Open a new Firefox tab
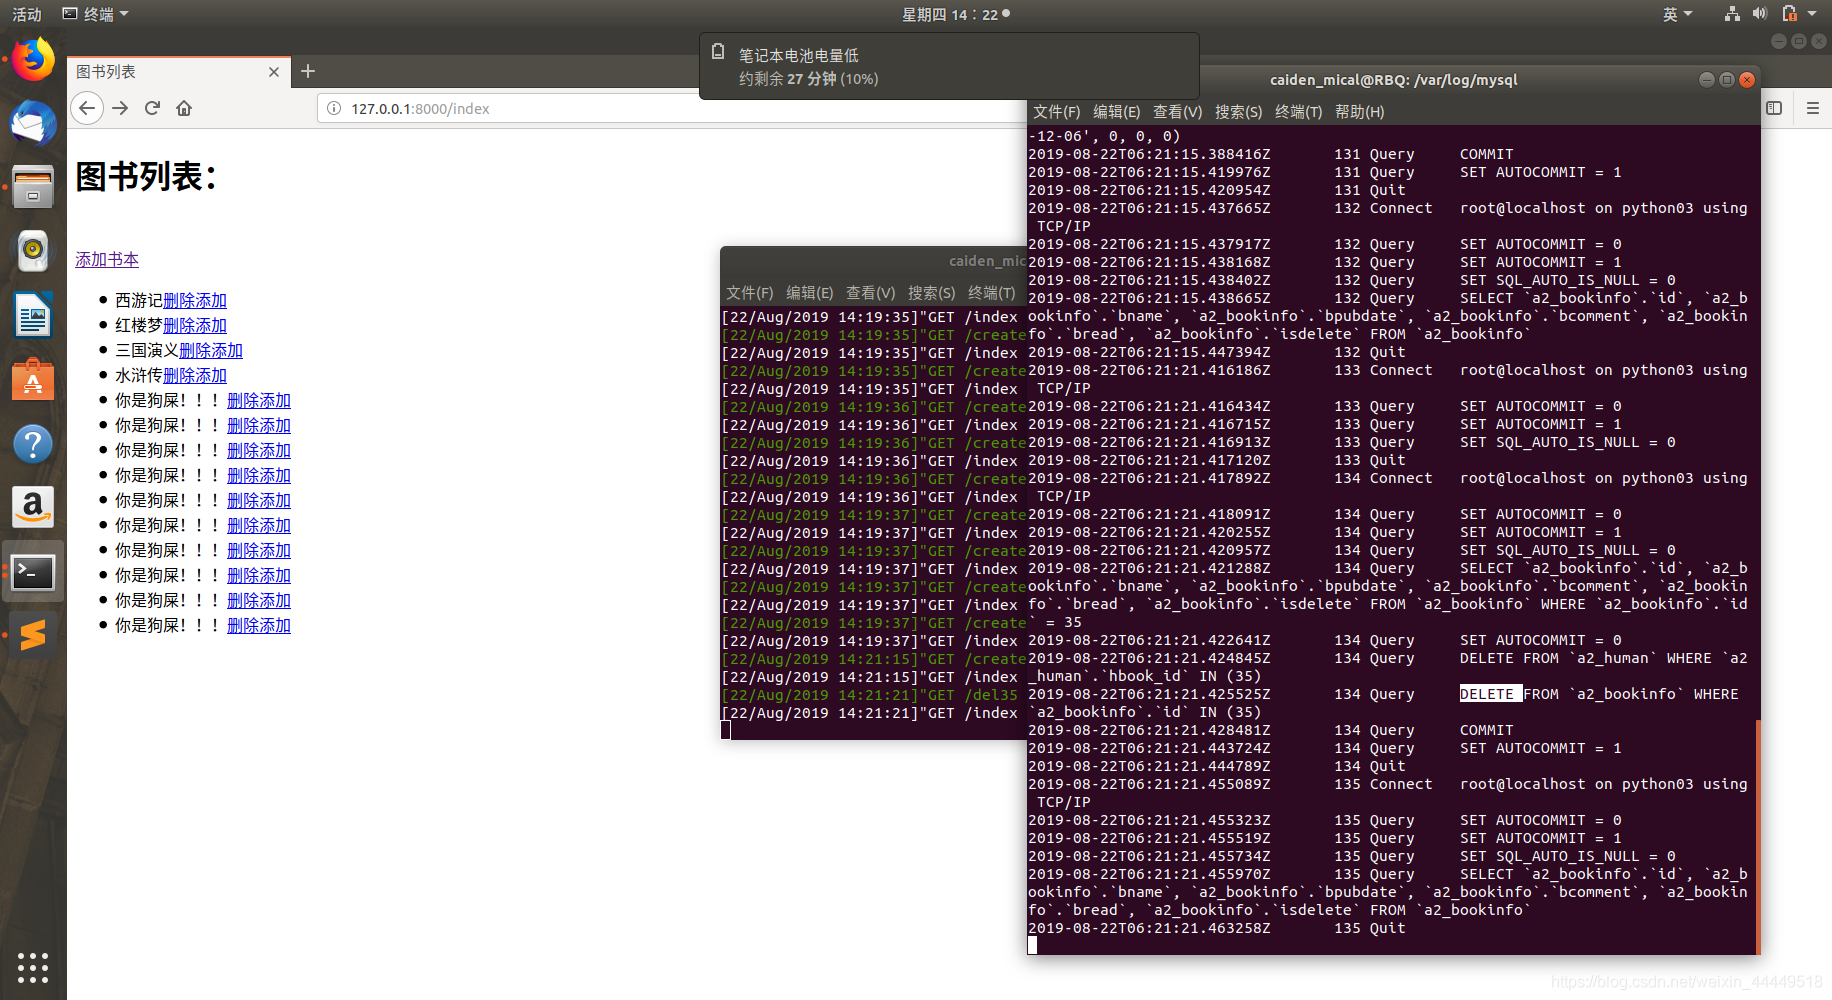The height and width of the screenshot is (1000, 1832). point(308,71)
